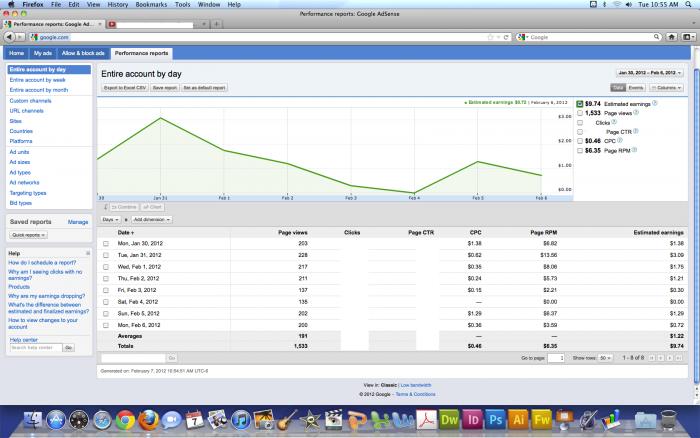Open the Finder icon in the dock
The image size is (700, 438).
(32, 420)
